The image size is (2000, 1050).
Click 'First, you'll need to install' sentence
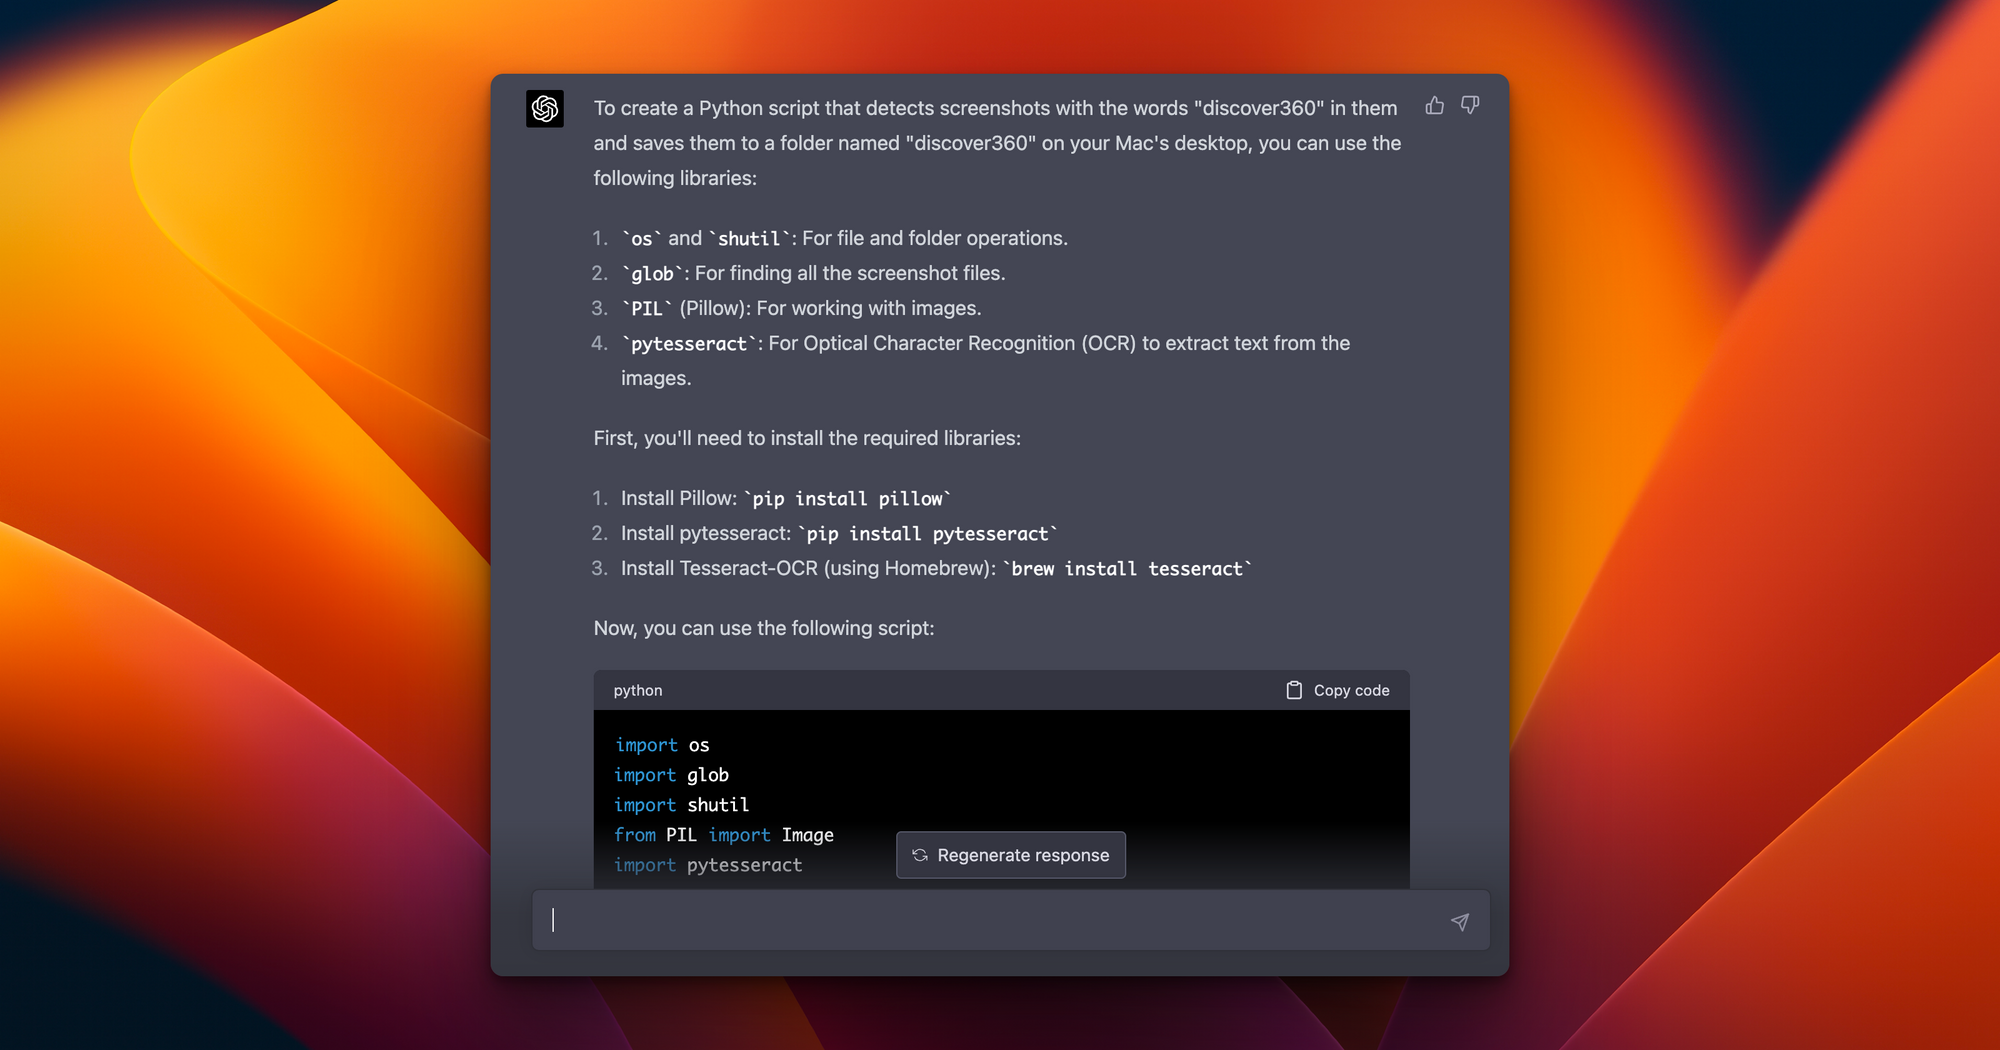tap(807, 438)
